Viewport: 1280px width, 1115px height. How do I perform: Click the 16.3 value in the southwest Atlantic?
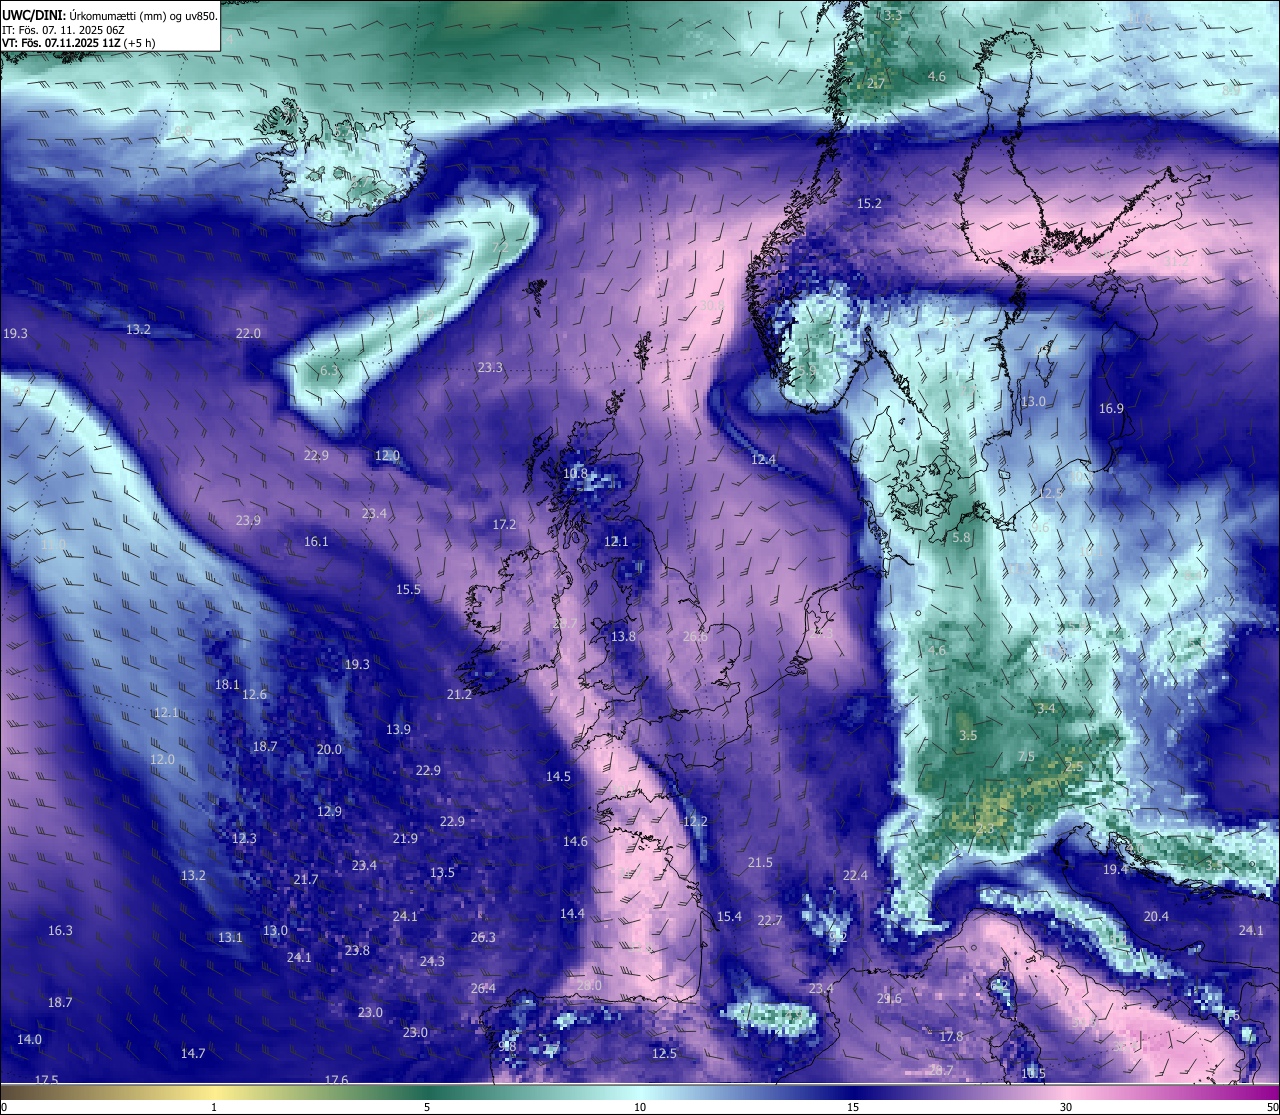60,930
